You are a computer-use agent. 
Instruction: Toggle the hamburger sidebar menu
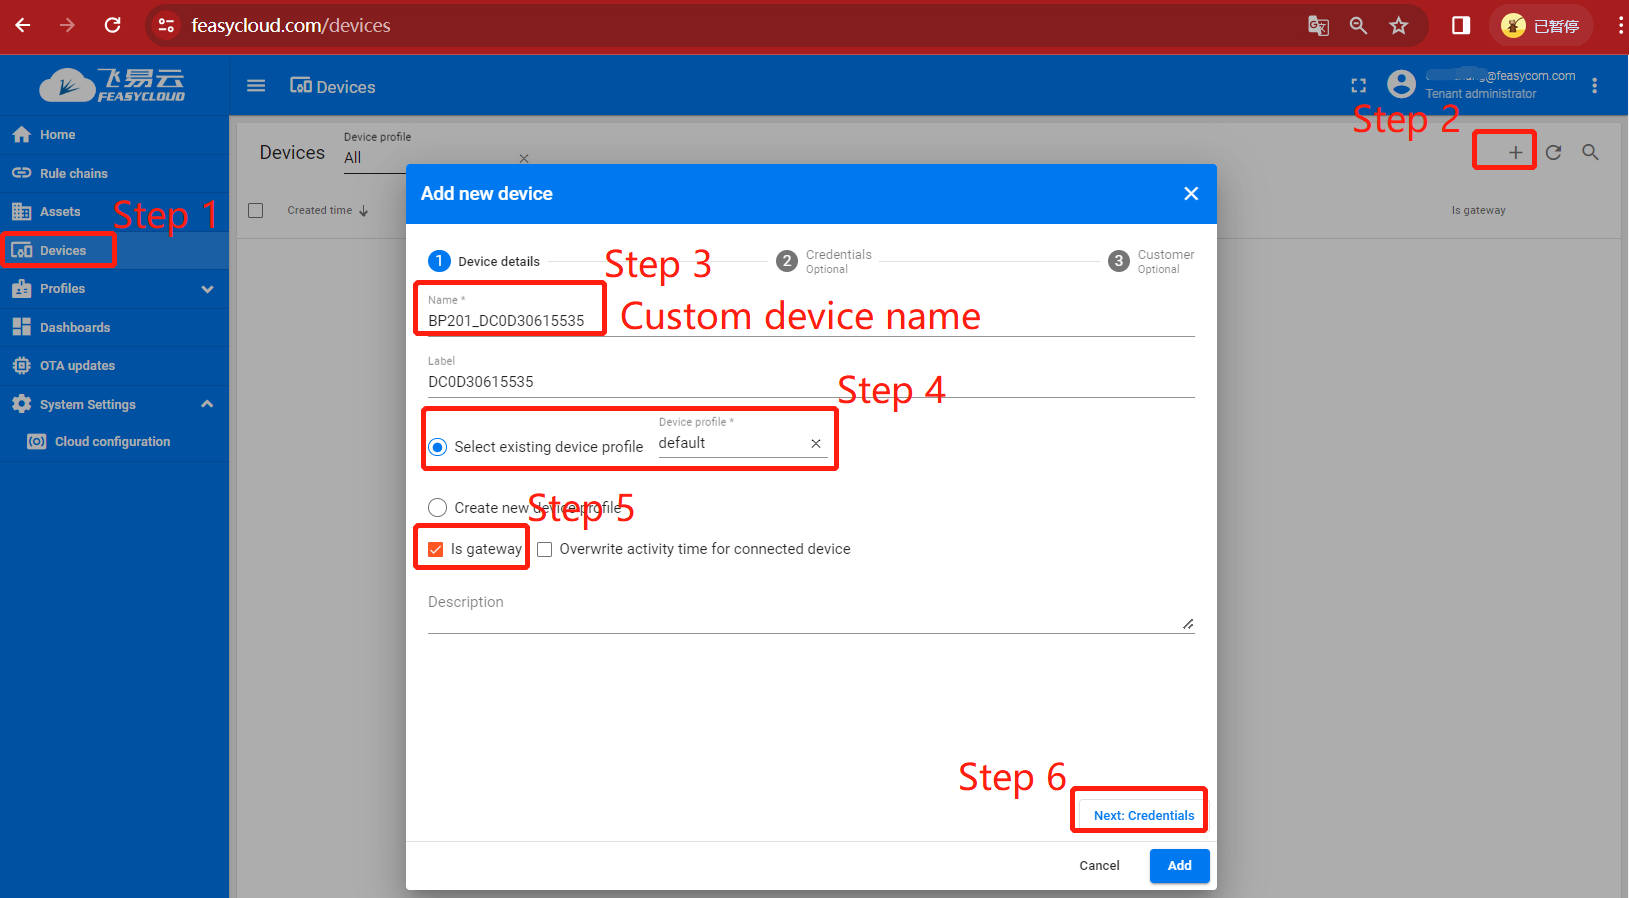[256, 86]
